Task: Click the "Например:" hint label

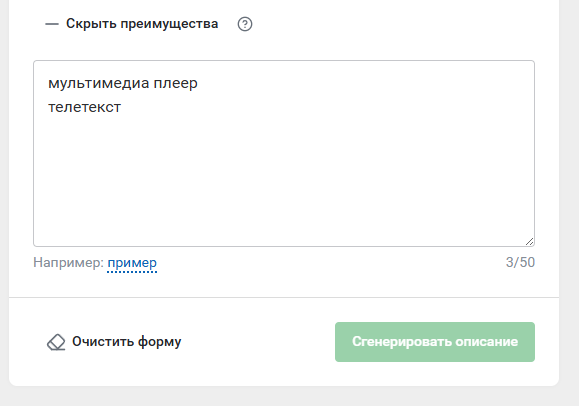Action: tap(68, 263)
